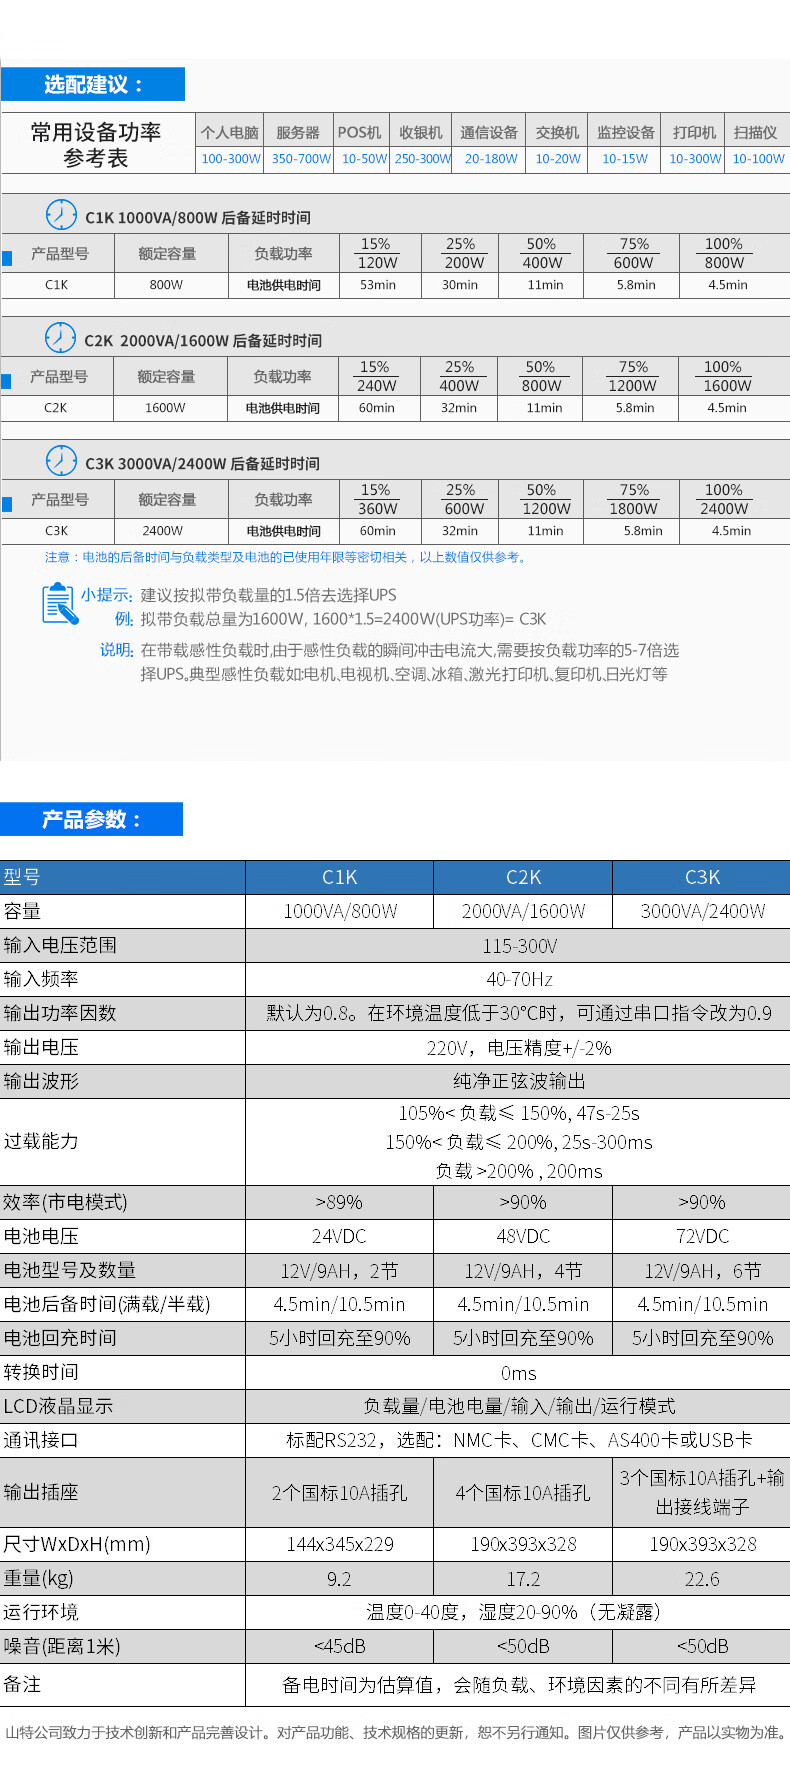The height and width of the screenshot is (1771, 790).
Task: Click the 输出波形 row label
Action: point(41,1081)
